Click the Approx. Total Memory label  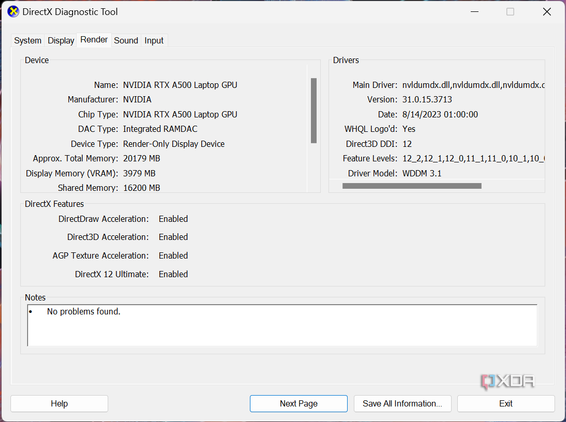[75, 158]
